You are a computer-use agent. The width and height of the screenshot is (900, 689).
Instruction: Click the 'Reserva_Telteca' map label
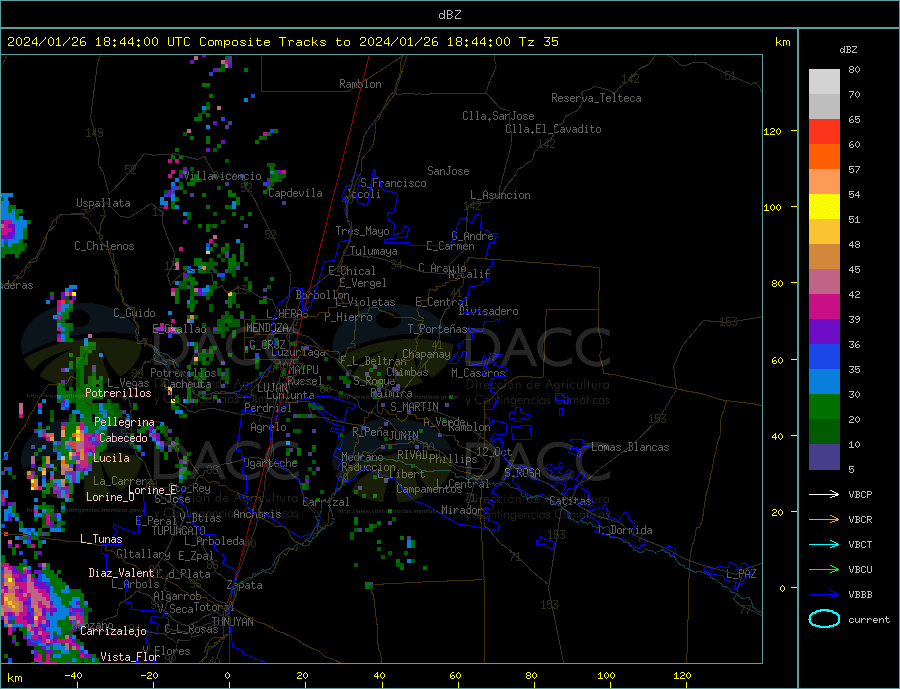point(596,98)
